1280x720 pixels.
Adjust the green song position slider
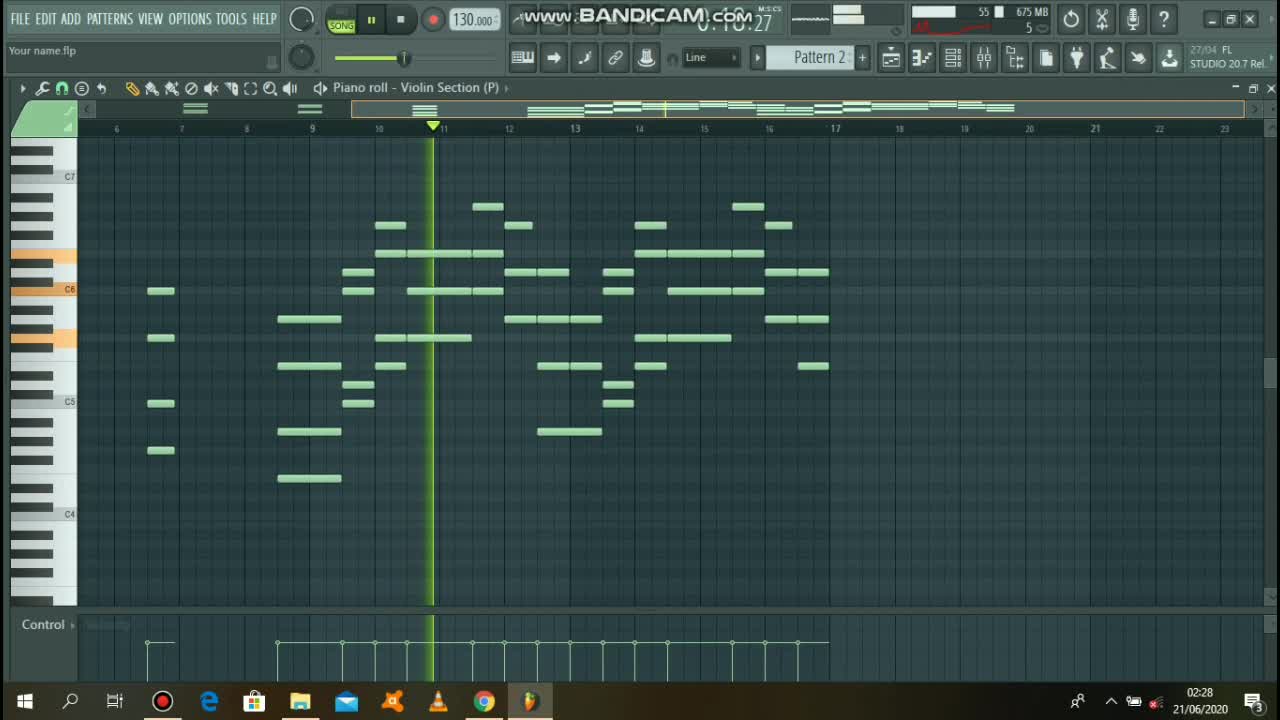click(416, 58)
